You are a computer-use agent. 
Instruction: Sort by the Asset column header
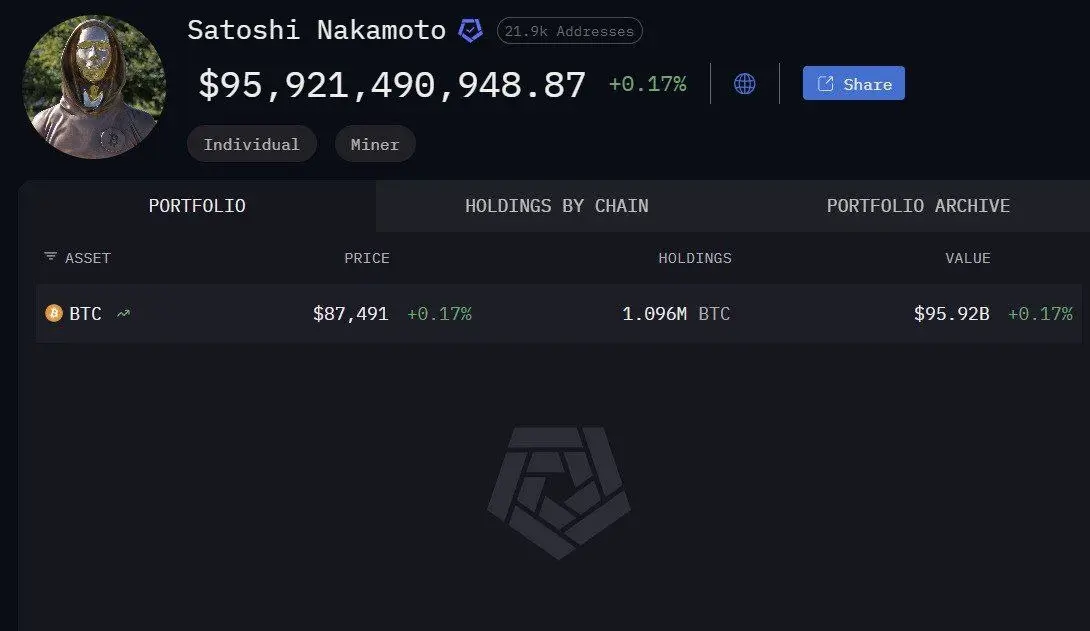point(88,258)
